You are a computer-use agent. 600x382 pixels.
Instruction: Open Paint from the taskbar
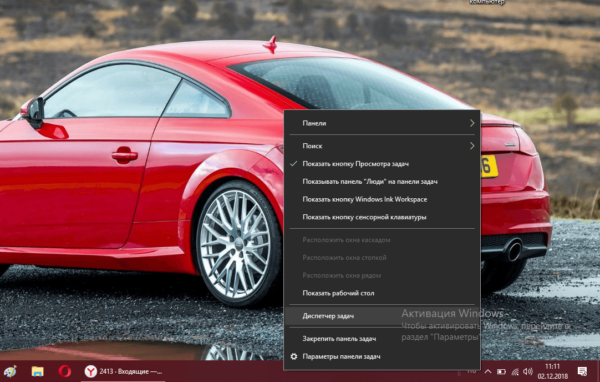10,371
